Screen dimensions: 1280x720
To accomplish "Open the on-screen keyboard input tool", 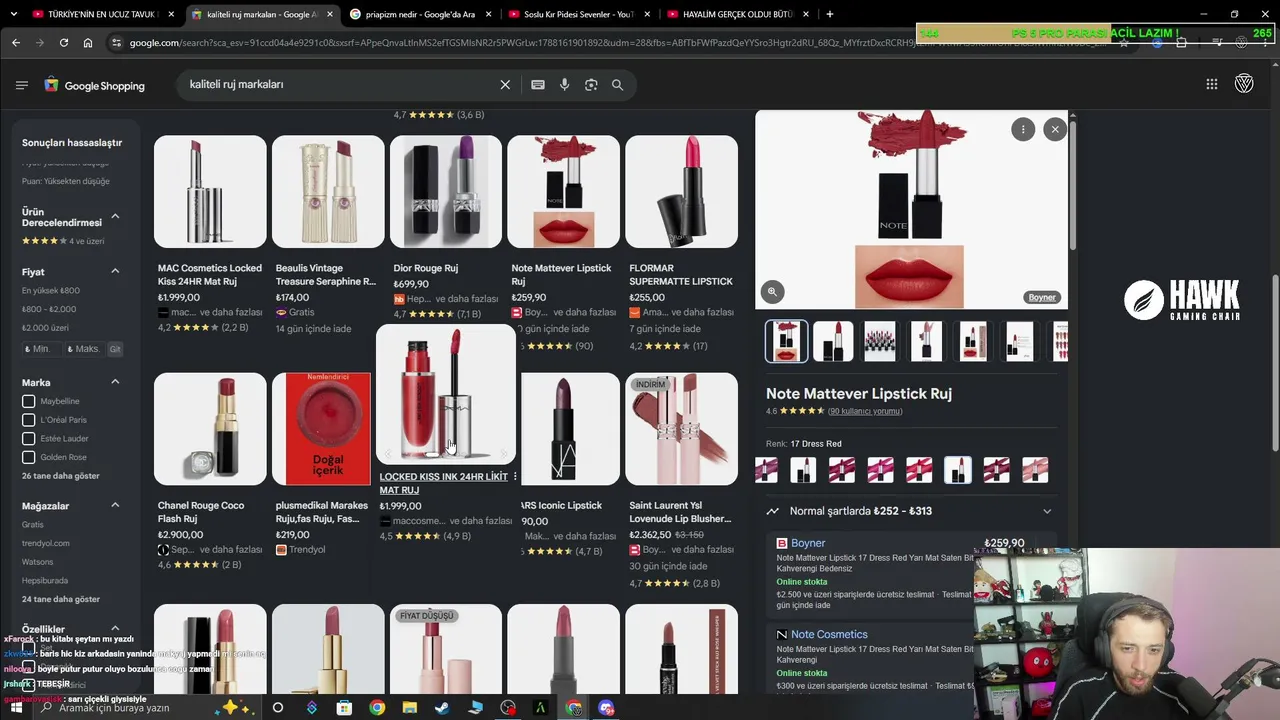I will [x=538, y=85].
